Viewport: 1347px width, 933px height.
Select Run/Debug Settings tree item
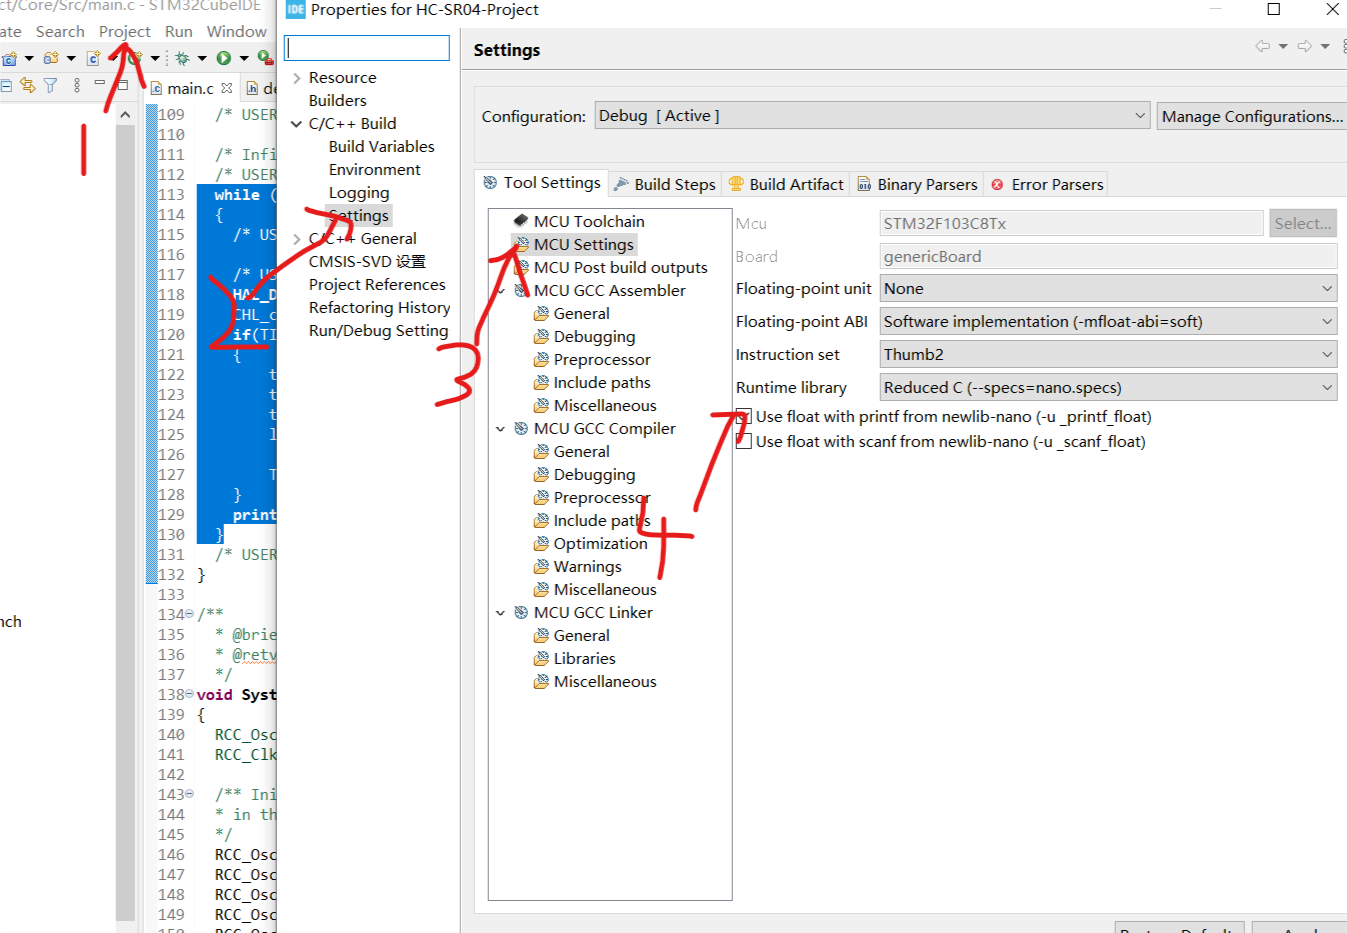pos(378,330)
